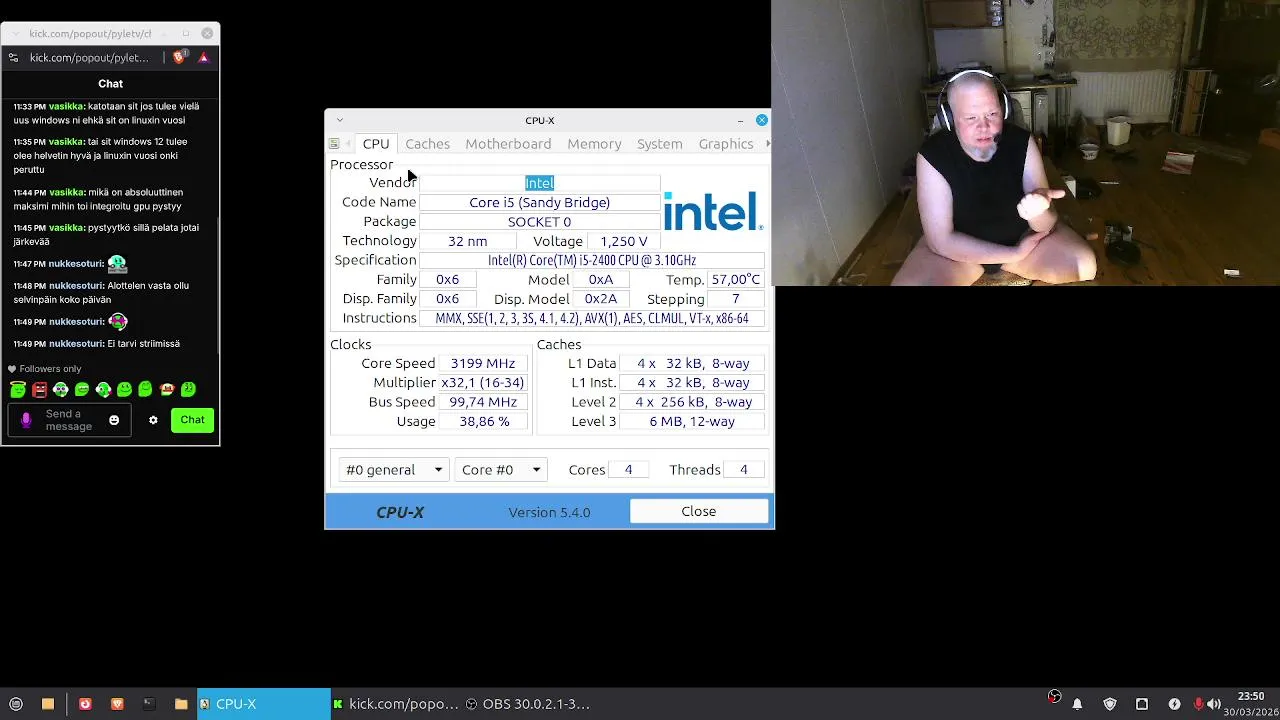1280x720 pixels.
Task: Open site settings icon in Kick address bar
Action: [13, 58]
